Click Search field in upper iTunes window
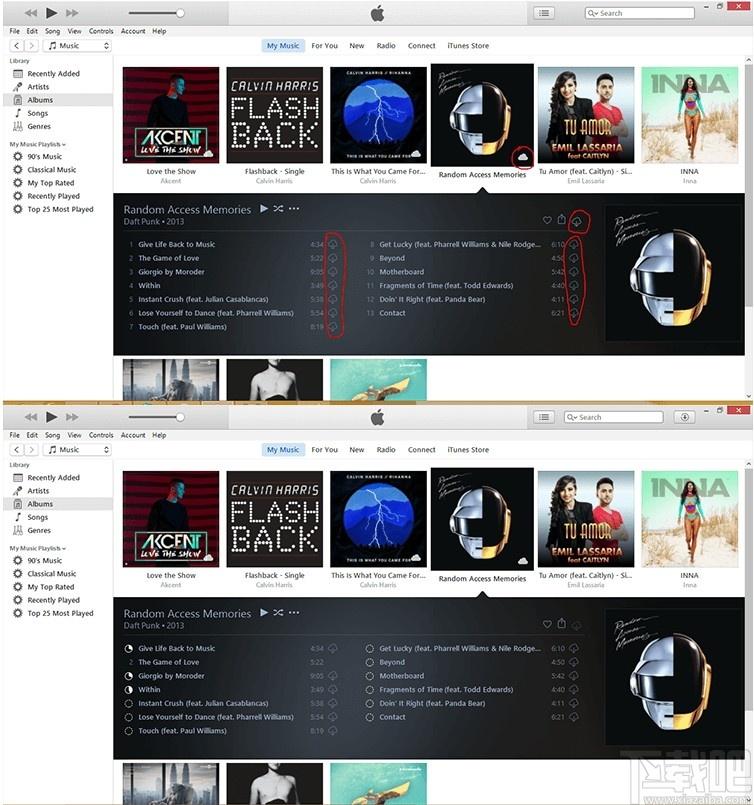Screen dimensions: 754x805 point(640,13)
